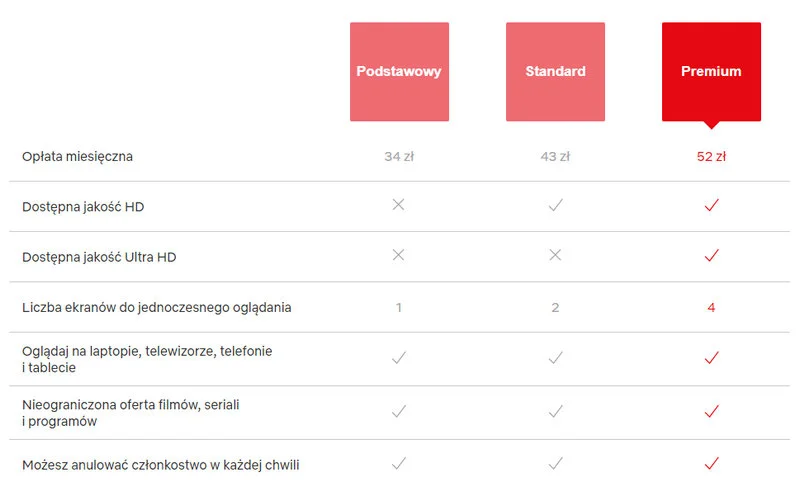Viewport: 800px width, 487px height.
Task: Click the HD quality X mark under Podstawowy
Action: pyautogui.click(x=399, y=205)
